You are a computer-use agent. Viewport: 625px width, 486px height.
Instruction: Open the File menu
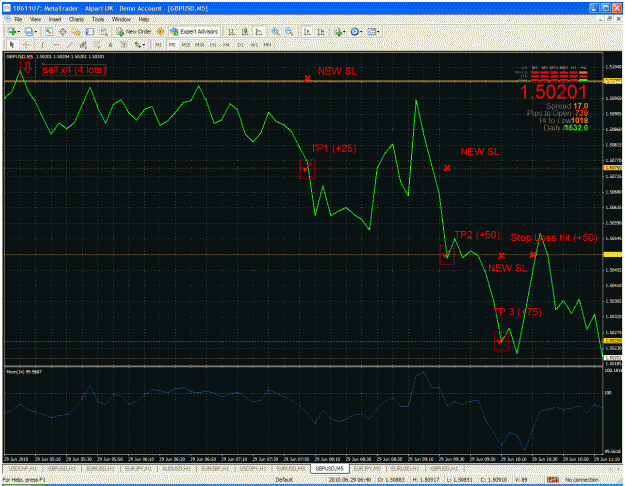(x=18, y=19)
